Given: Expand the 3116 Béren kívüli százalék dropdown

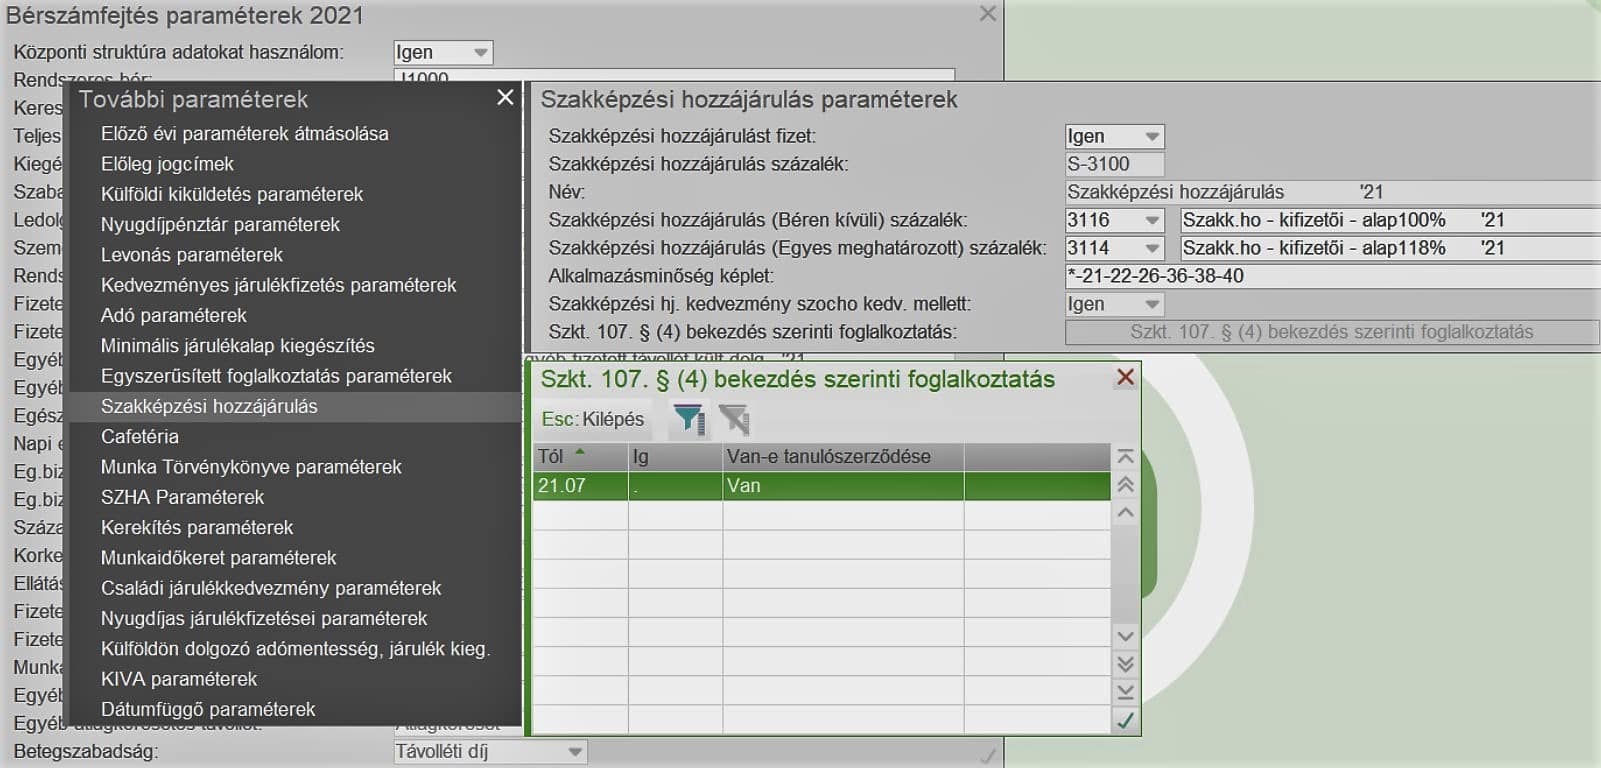Looking at the screenshot, I should tap(1152, 220).
